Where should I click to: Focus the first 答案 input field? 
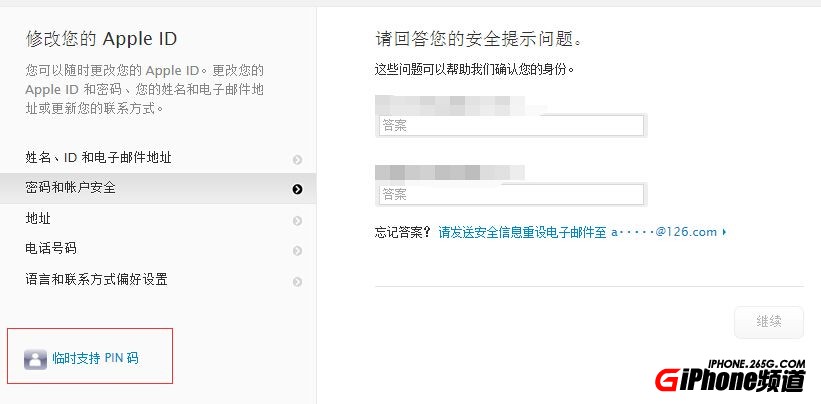pyautogui.click(x=510, y=126)
